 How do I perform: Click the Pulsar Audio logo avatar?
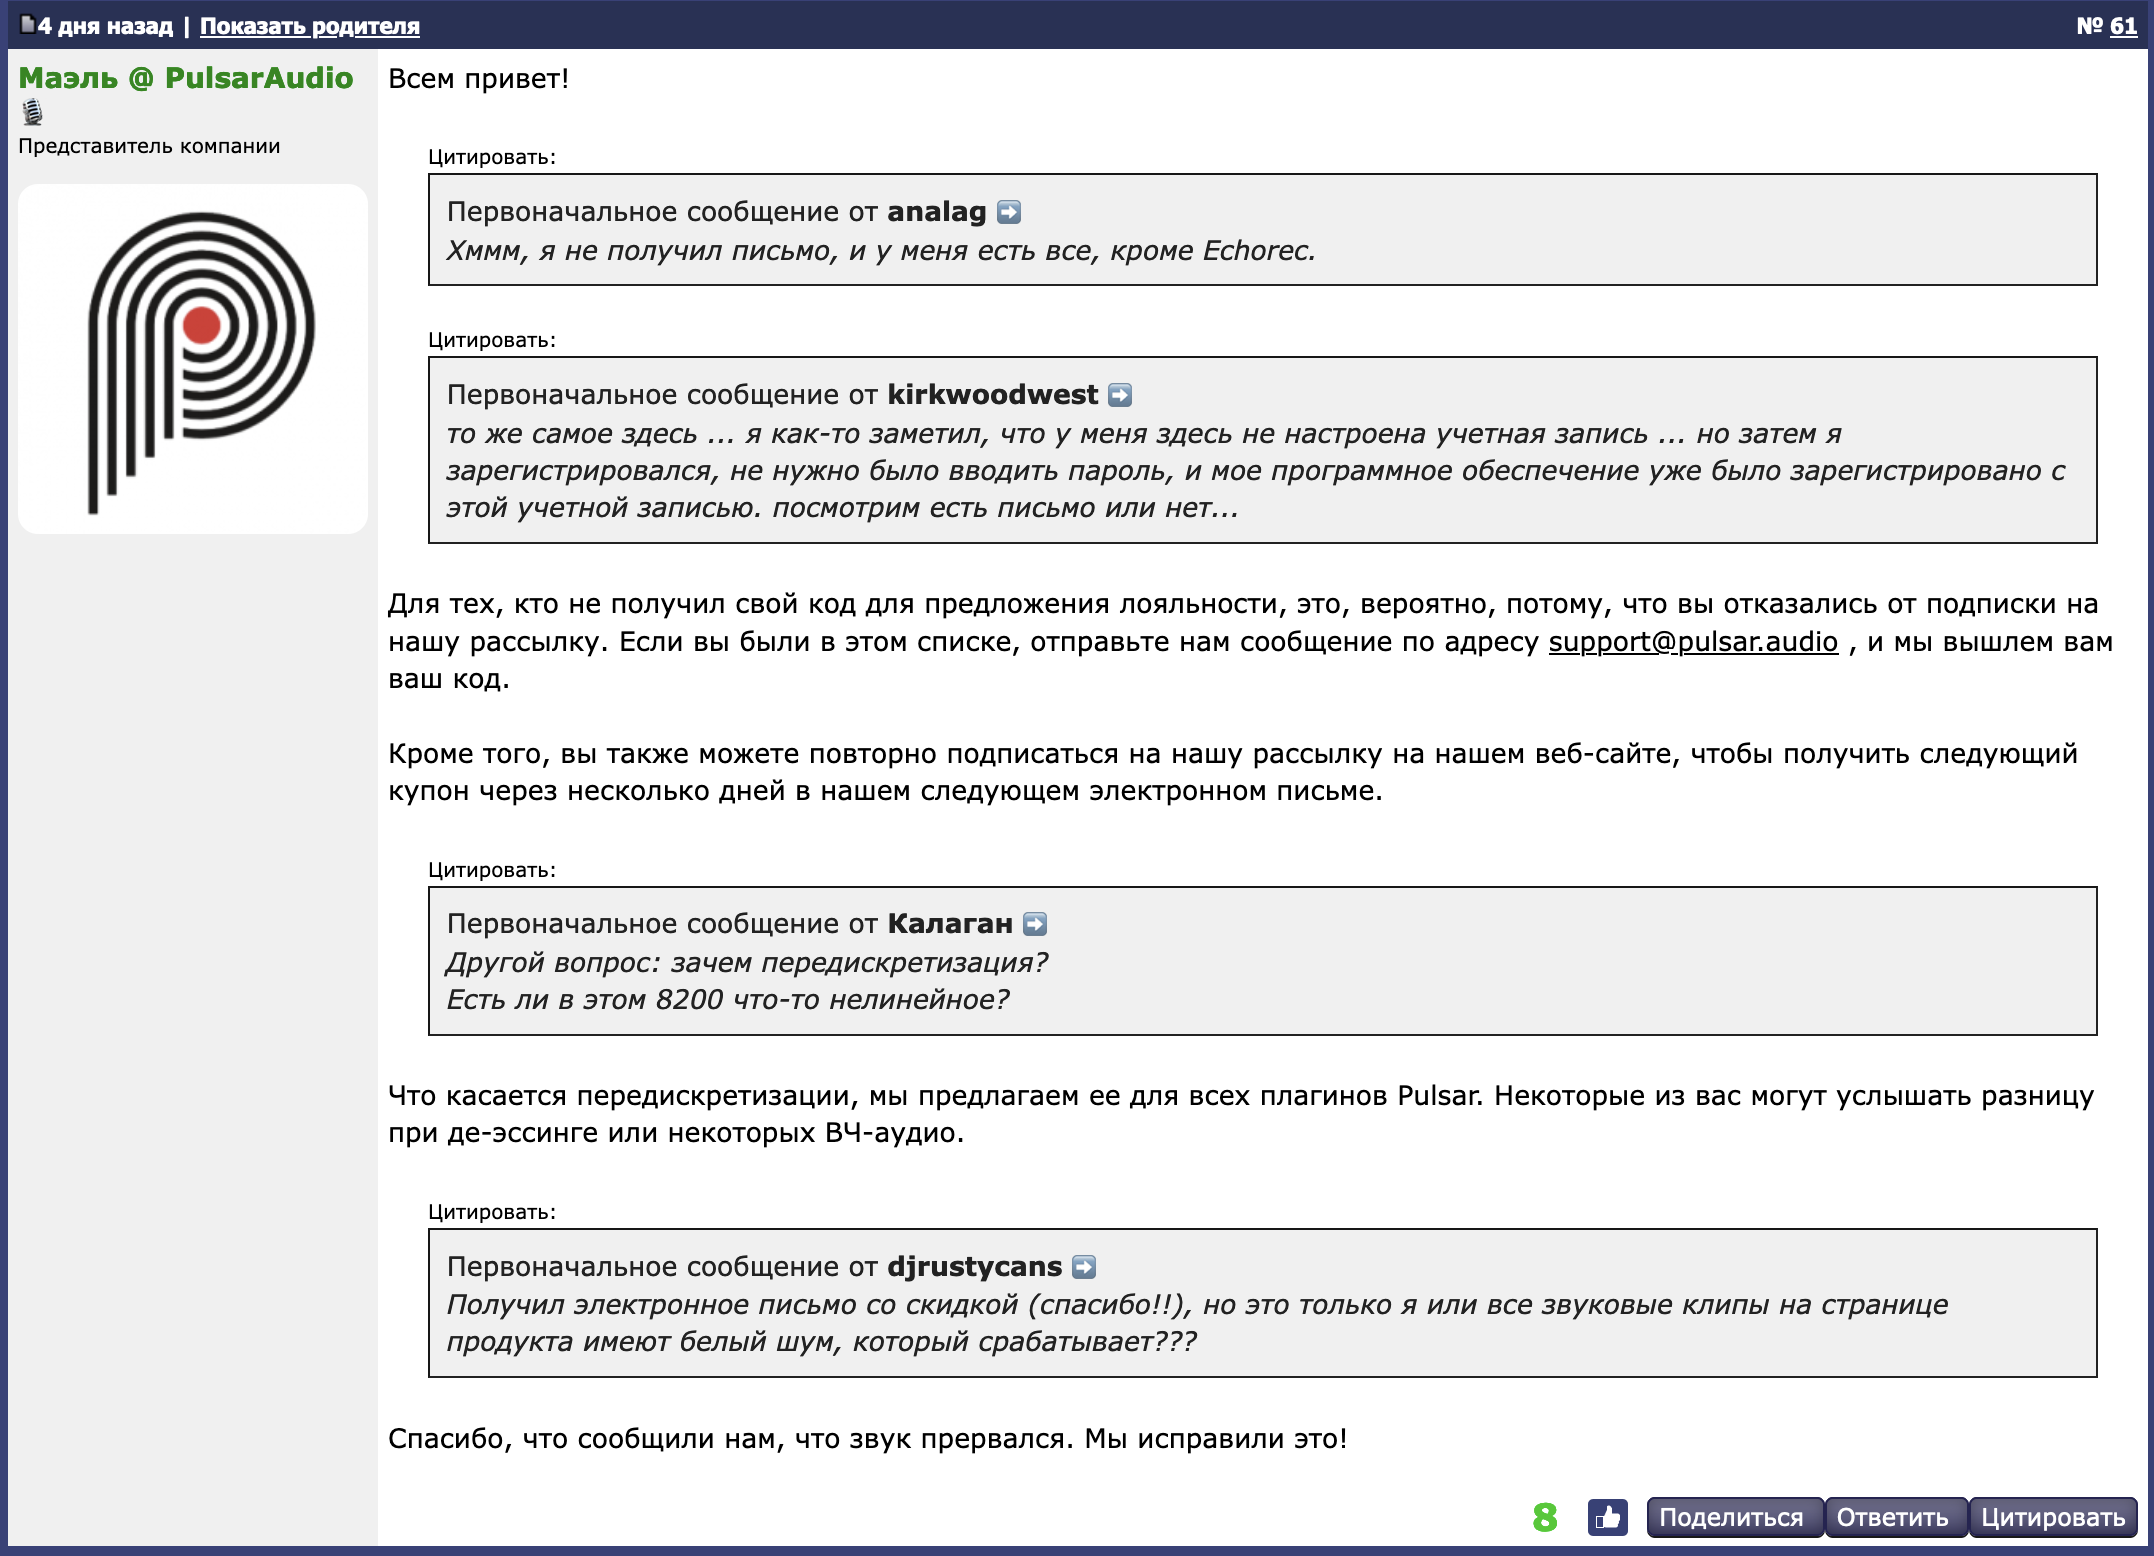click(193, 358)
